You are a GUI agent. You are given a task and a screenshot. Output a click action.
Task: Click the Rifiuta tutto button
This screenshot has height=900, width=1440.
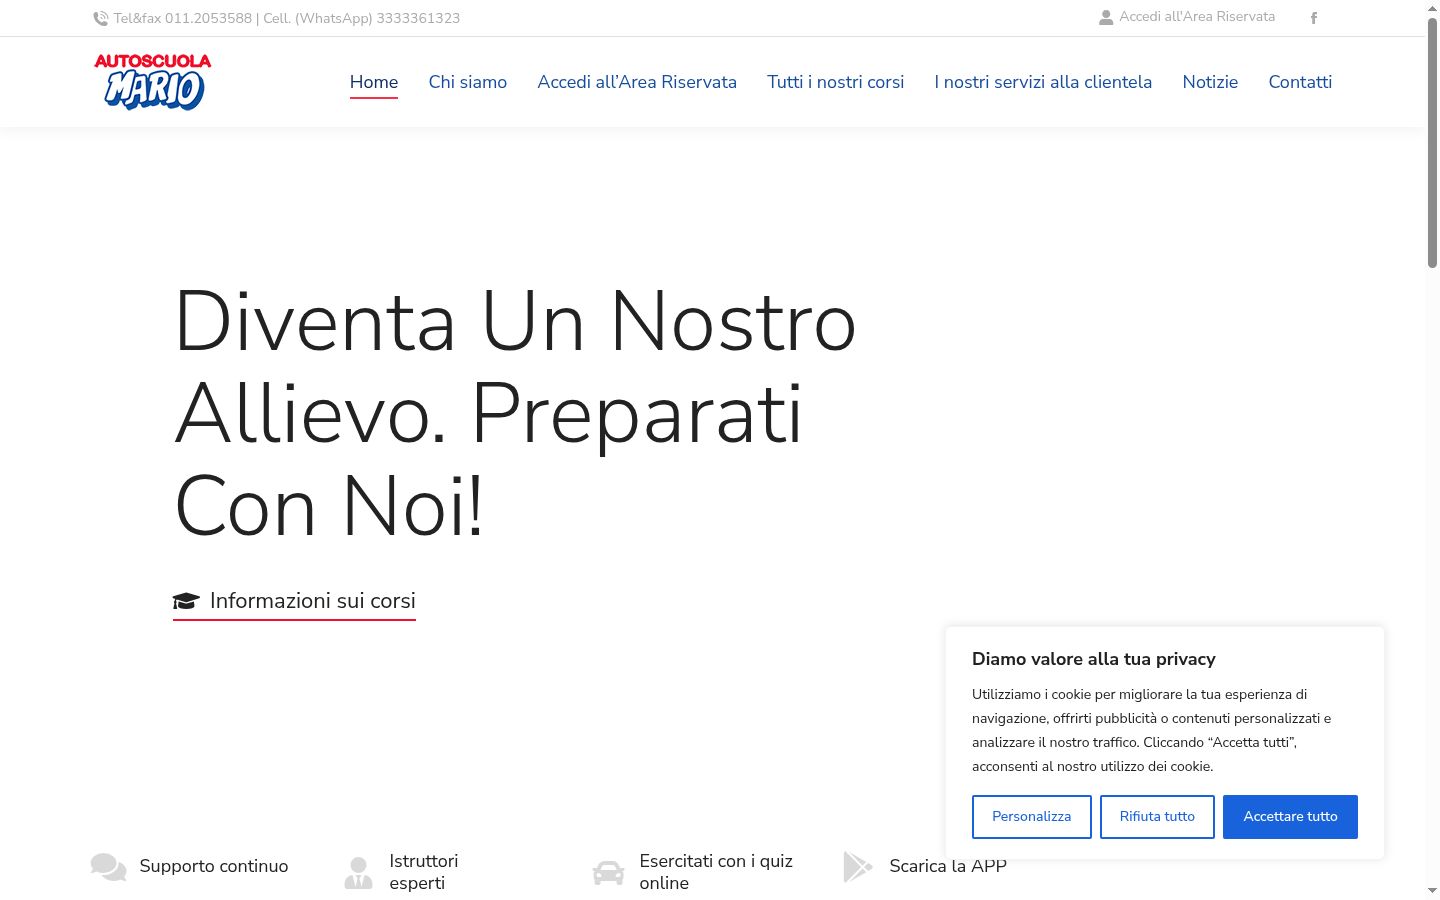[1157, 817]
